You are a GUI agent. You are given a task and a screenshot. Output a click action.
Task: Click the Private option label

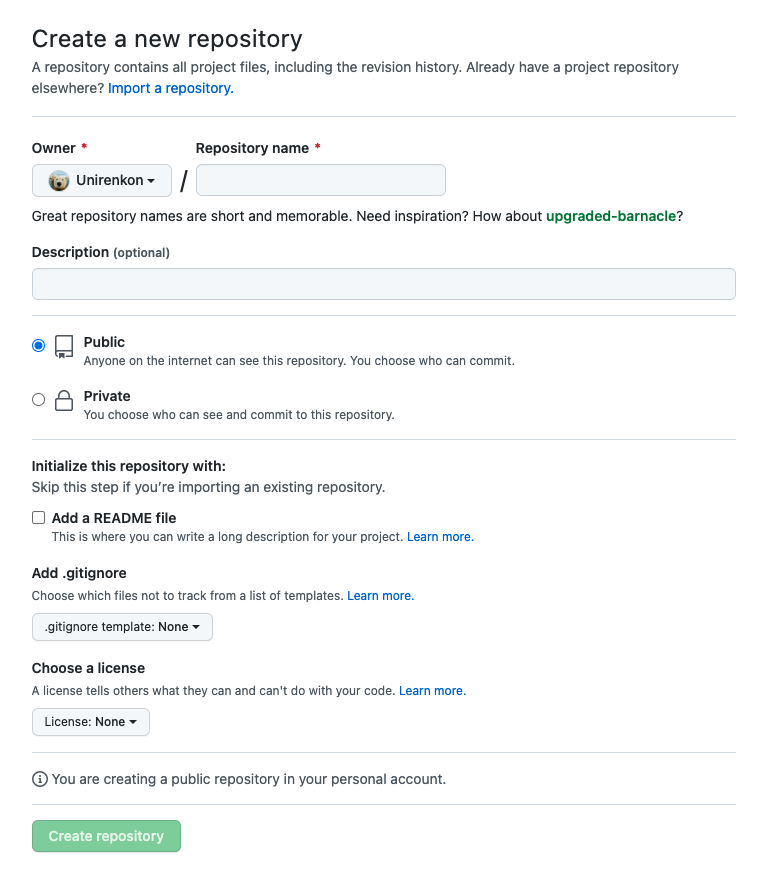pyautogui.click(x=107, y=396)
